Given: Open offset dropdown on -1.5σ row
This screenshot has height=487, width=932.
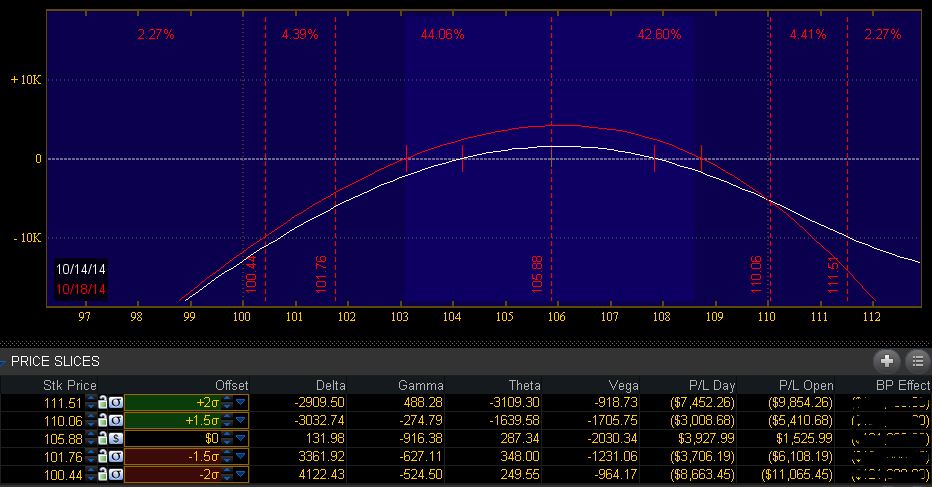Looking at the screenshot, I should coord(241,456).
